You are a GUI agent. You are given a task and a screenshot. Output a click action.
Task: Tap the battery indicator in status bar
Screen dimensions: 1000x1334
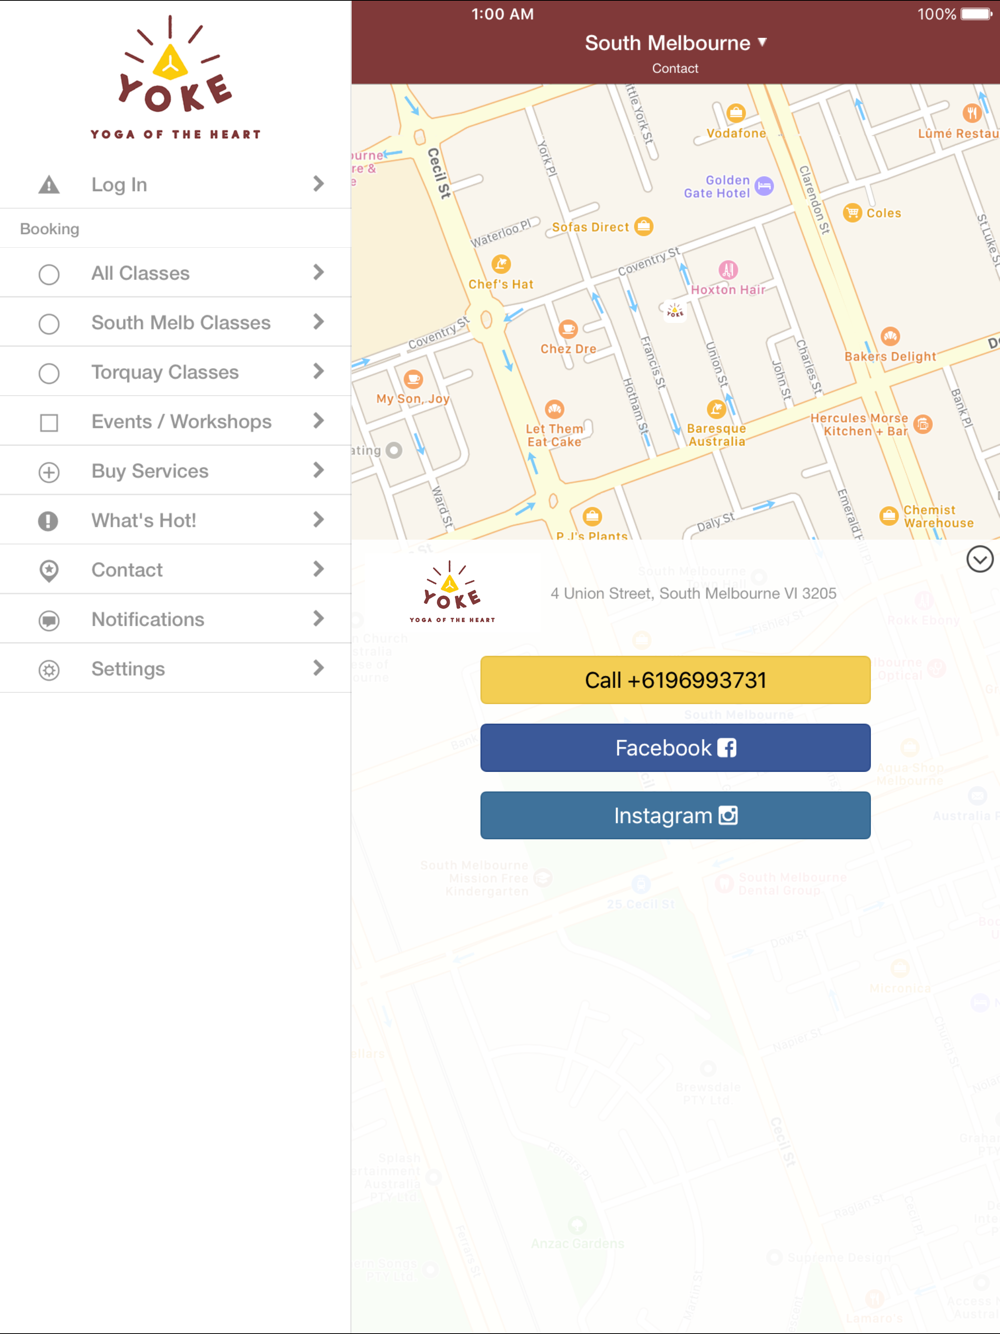(977, 14)
